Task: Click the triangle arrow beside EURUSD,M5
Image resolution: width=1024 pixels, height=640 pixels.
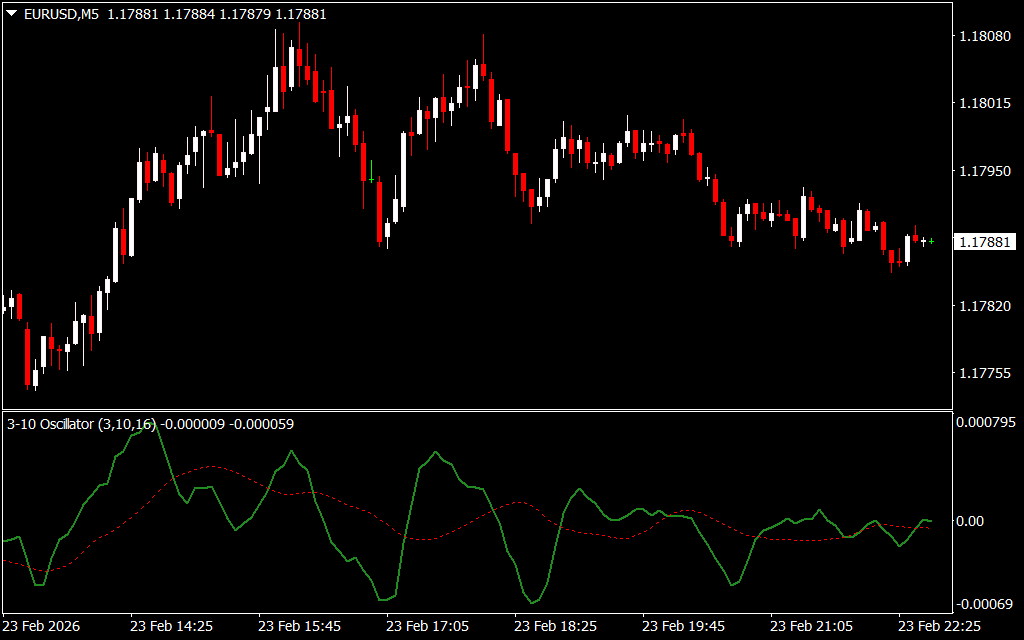Action: tap(11, 14)
